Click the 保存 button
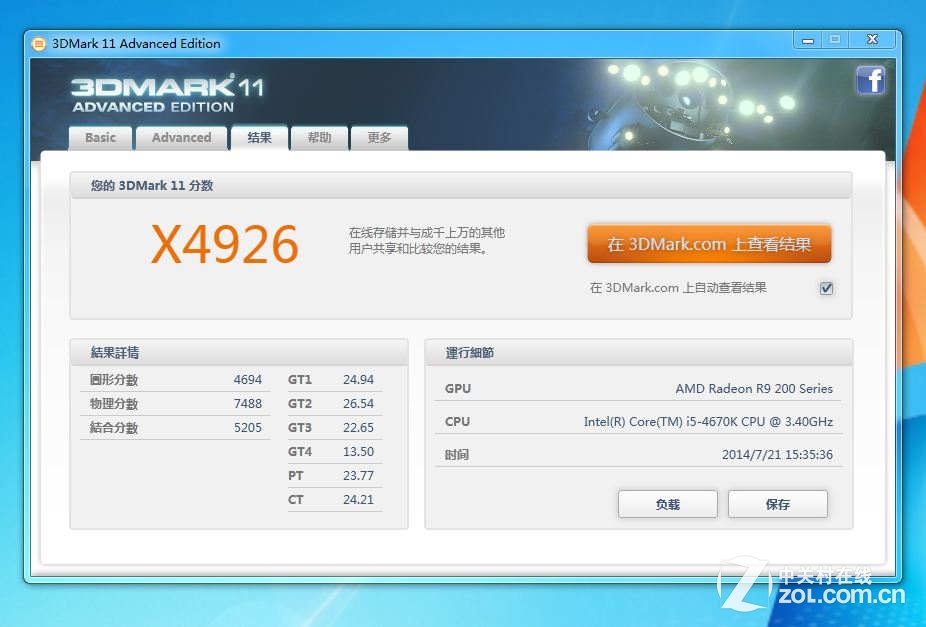The image size is (926, 627). (x=778, y=504)
